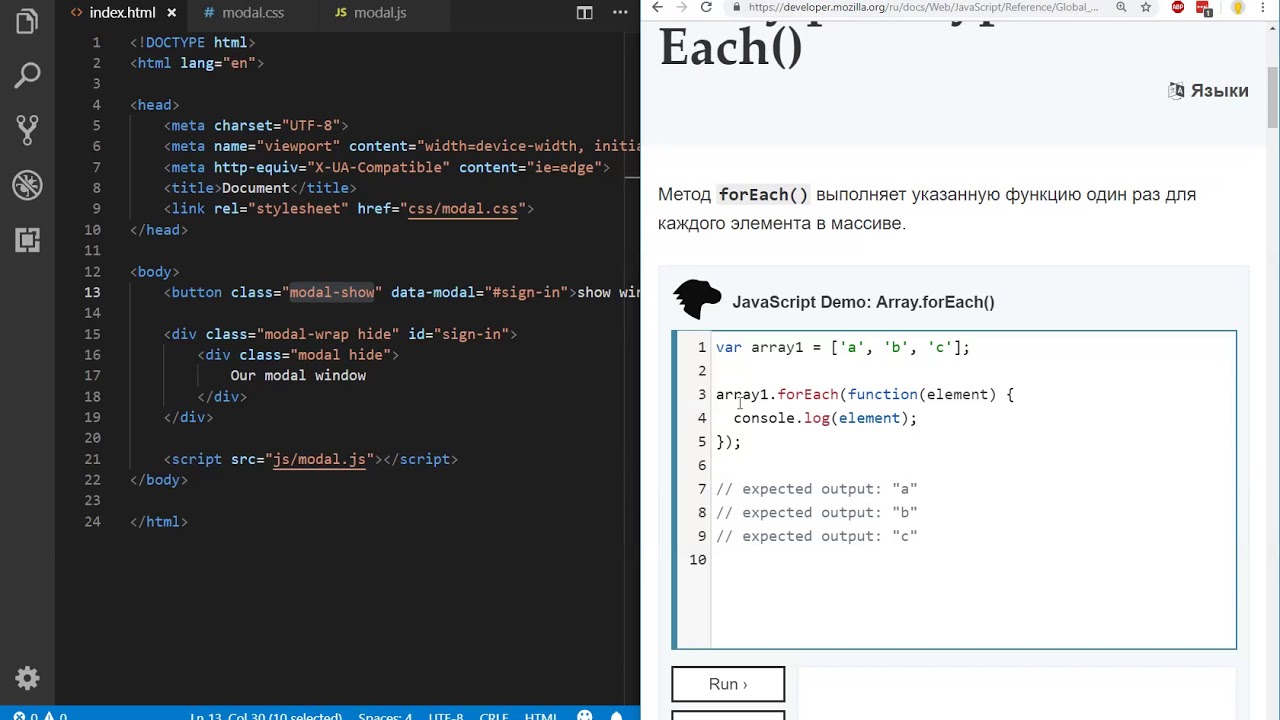The width and height of the screenshot is (1280, 720).
Task: Click line number 1 in demo editor
Action: (702, 347)
